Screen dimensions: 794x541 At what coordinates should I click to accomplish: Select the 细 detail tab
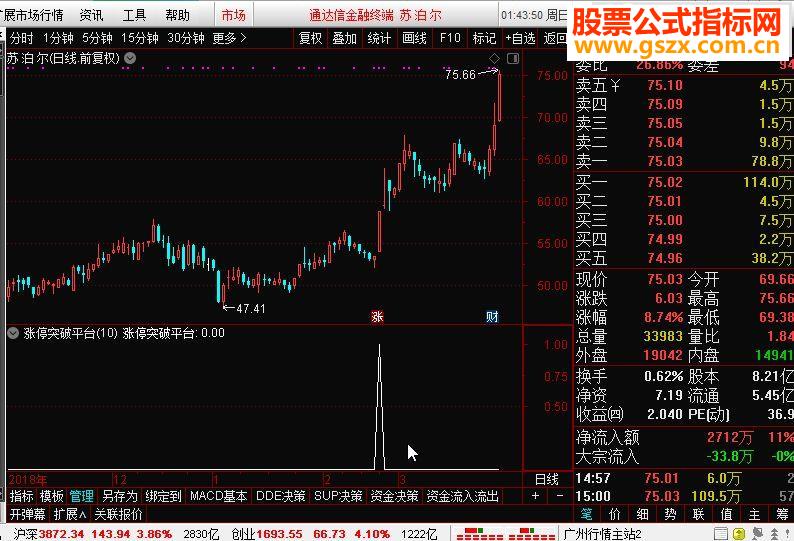643,514
